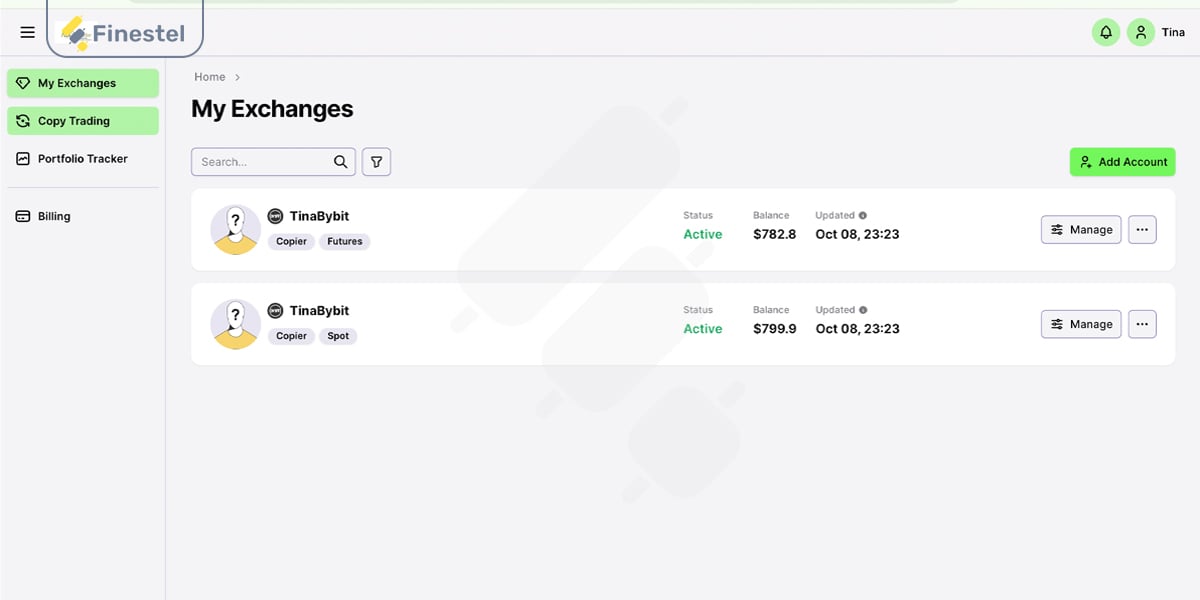Click the Updated info icon on Spot account
The height and width of the screenshot is (600, 1200).
(863, 310)
